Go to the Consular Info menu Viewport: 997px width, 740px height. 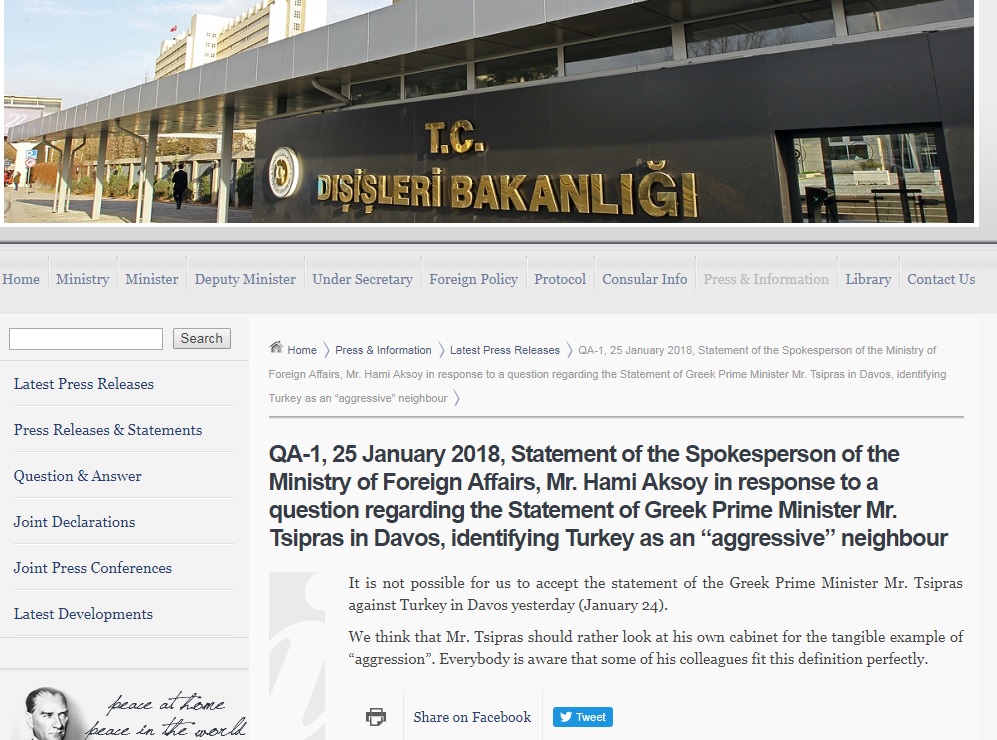click(x=644, y=279)
